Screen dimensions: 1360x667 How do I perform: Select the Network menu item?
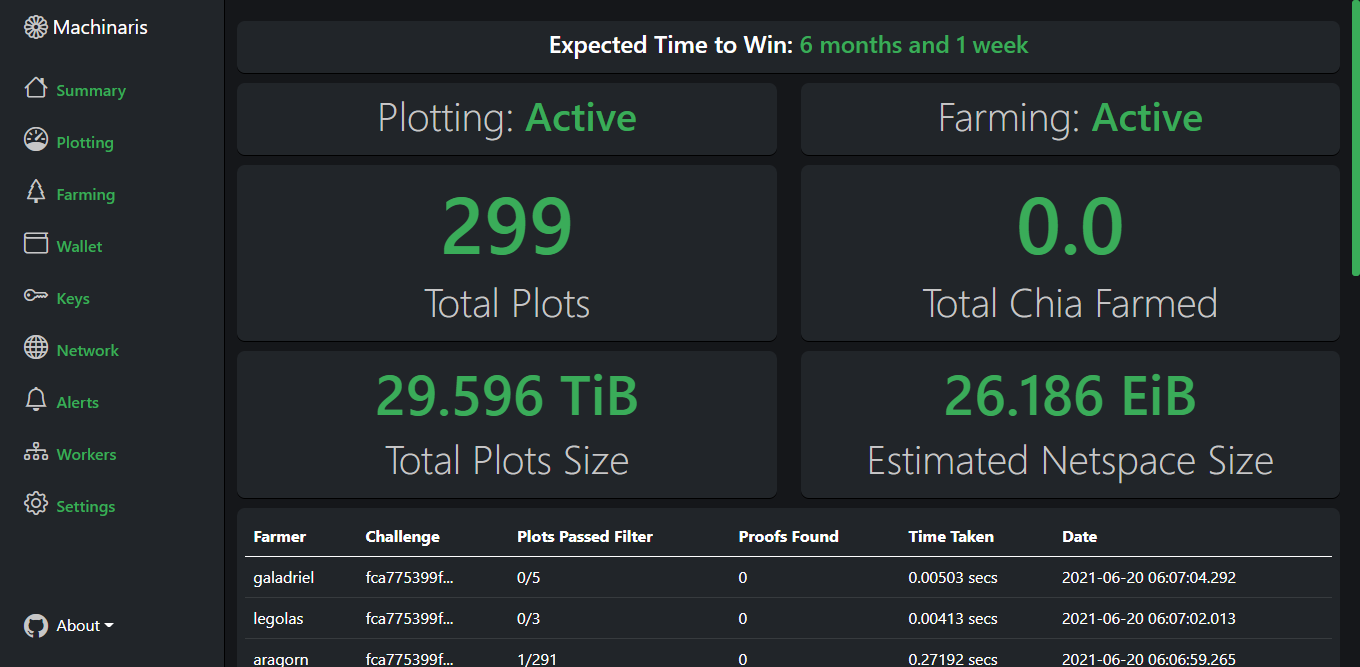click(x=87, y=350)
